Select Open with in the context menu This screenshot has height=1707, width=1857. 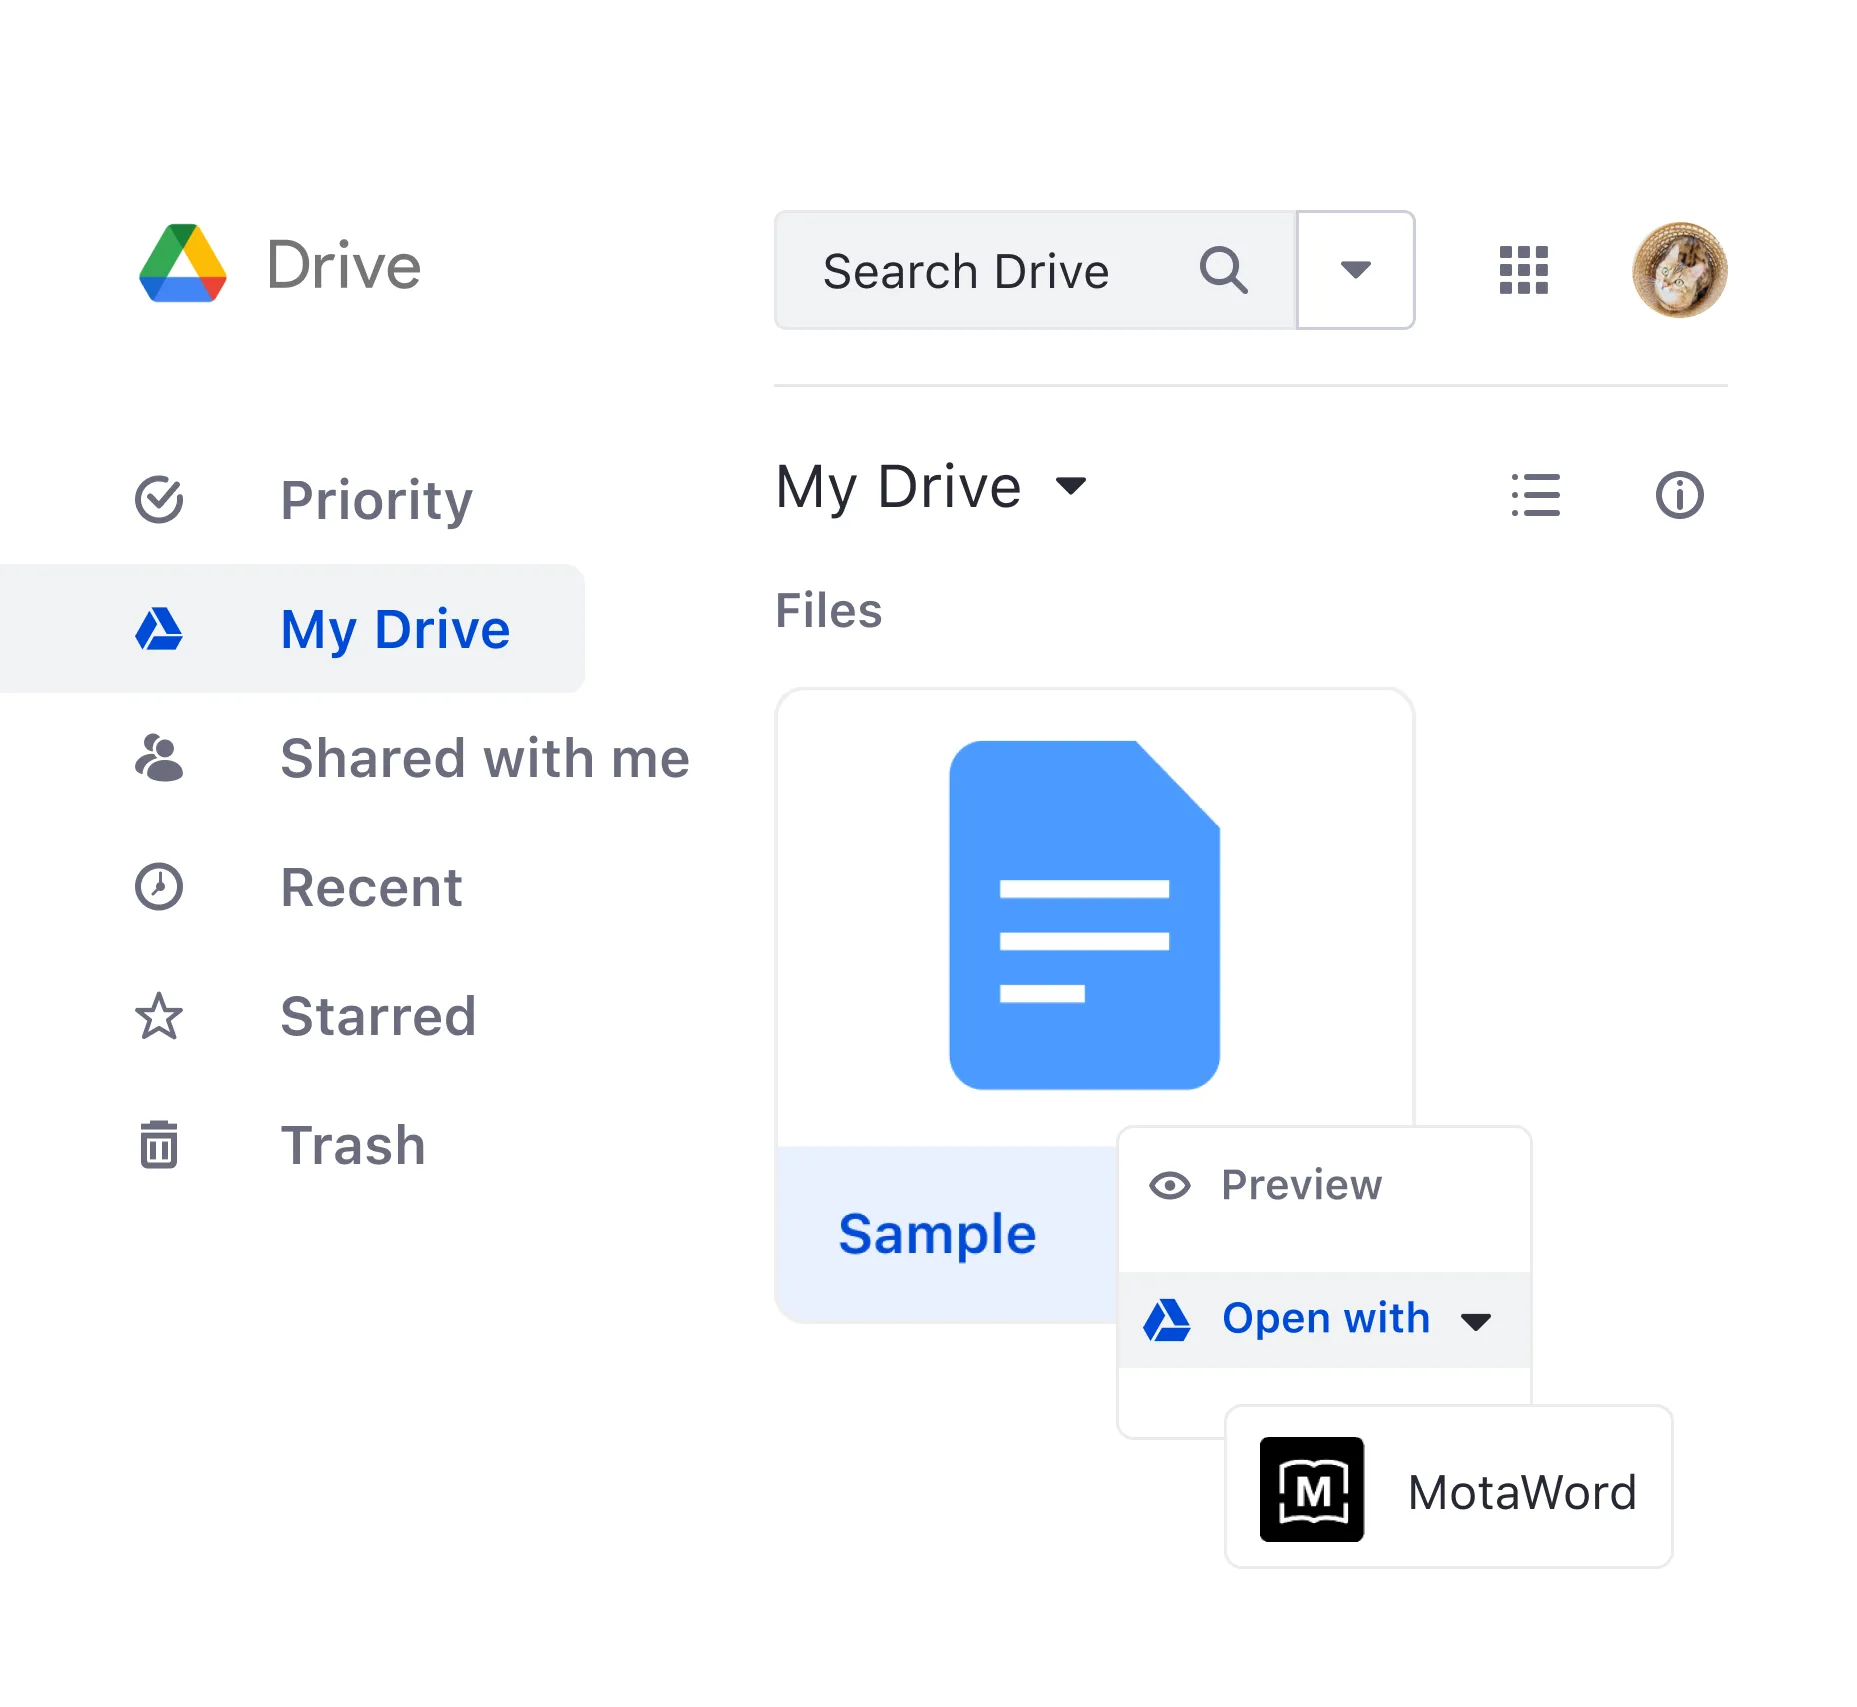(1325, 1318)
